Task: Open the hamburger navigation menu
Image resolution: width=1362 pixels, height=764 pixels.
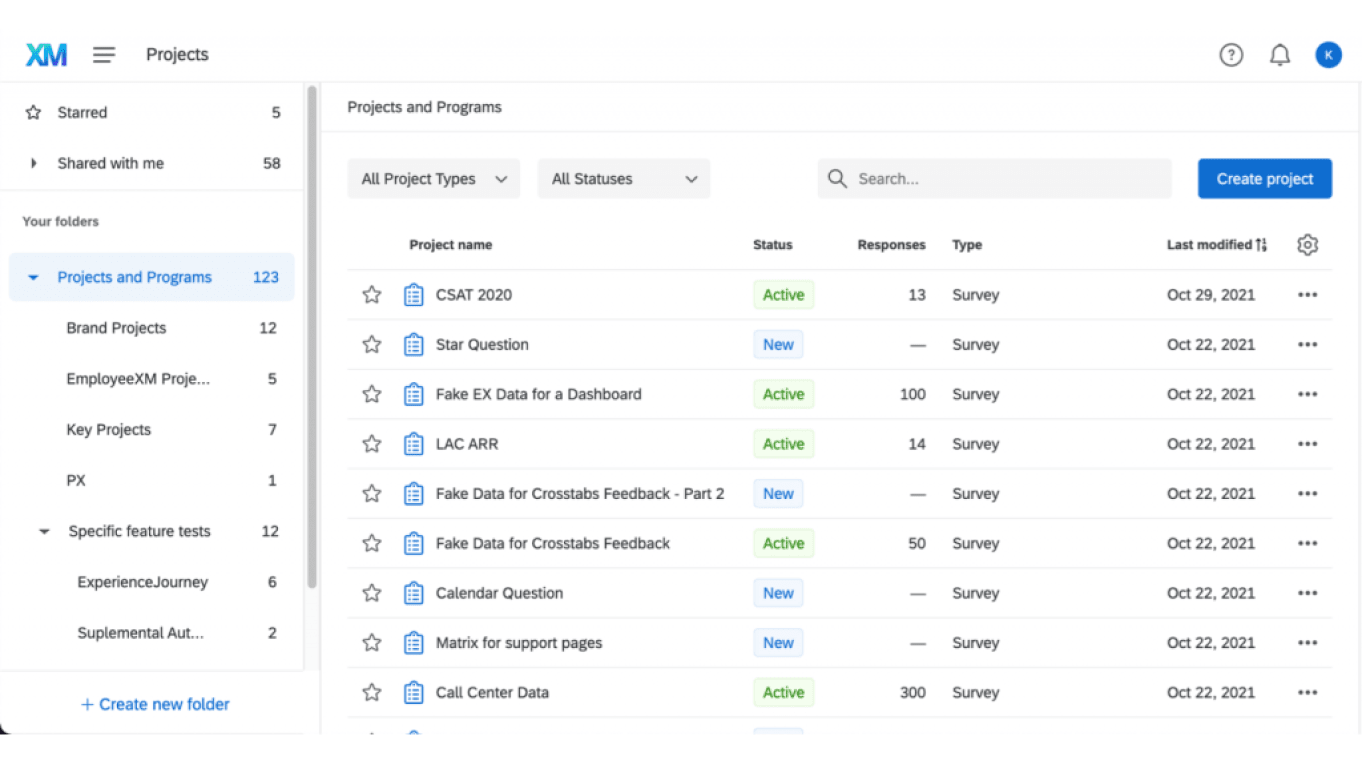Action: pos(104,54)
